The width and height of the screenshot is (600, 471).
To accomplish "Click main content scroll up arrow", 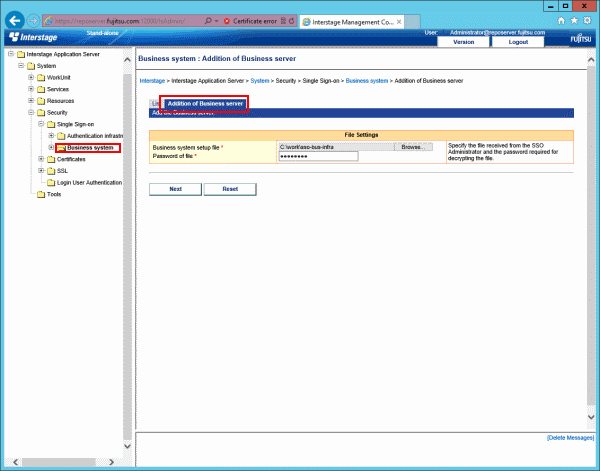I will (591, 60).
